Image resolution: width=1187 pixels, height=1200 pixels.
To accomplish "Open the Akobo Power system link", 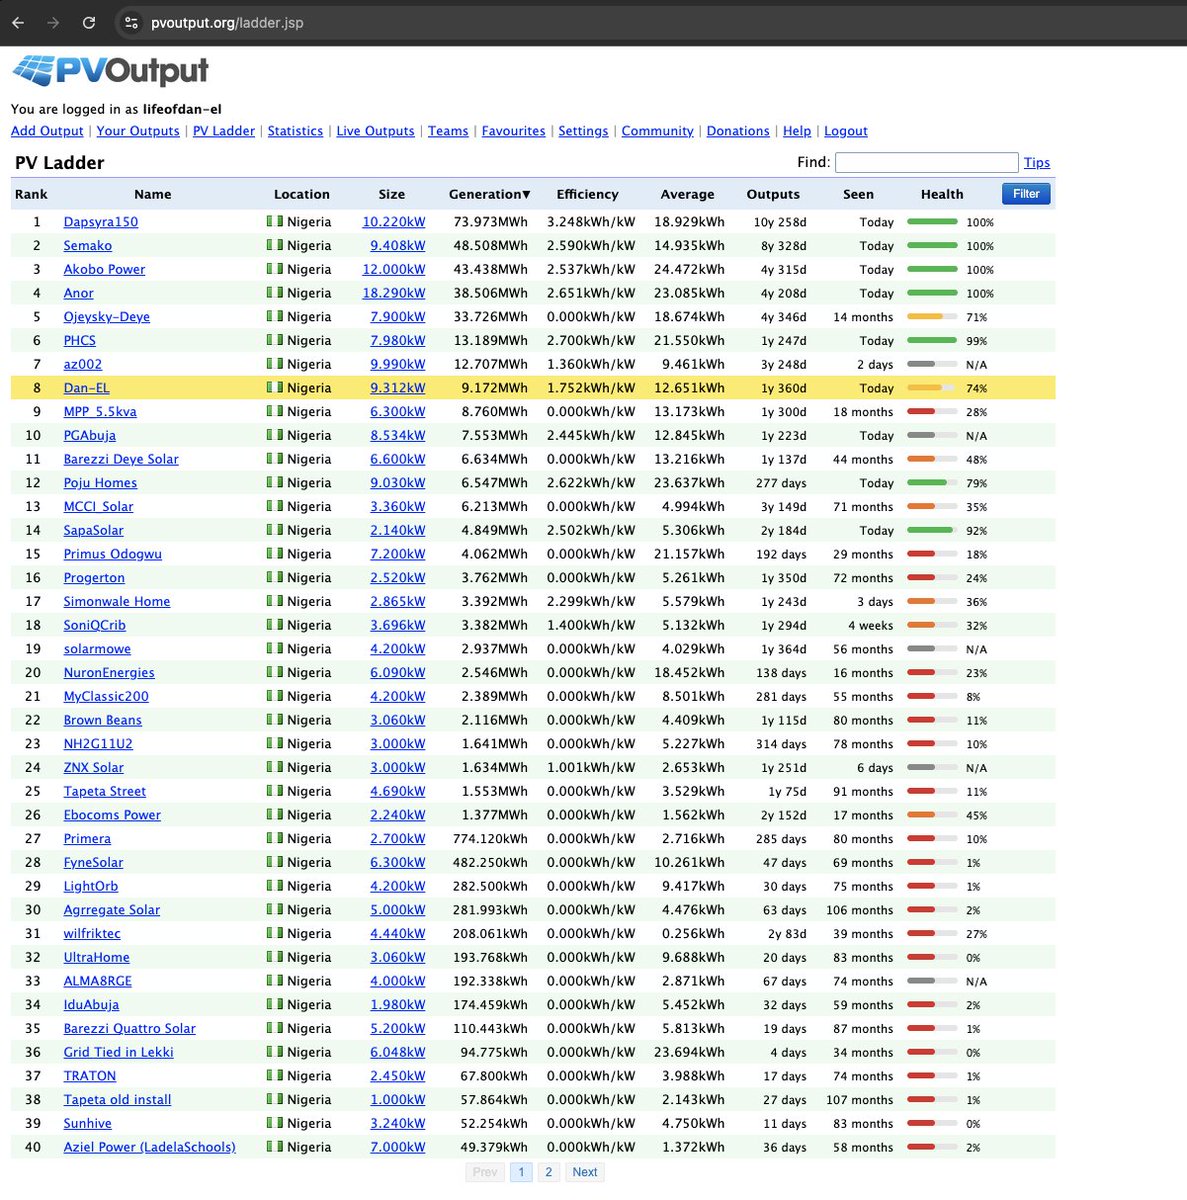I will [104, 269].
